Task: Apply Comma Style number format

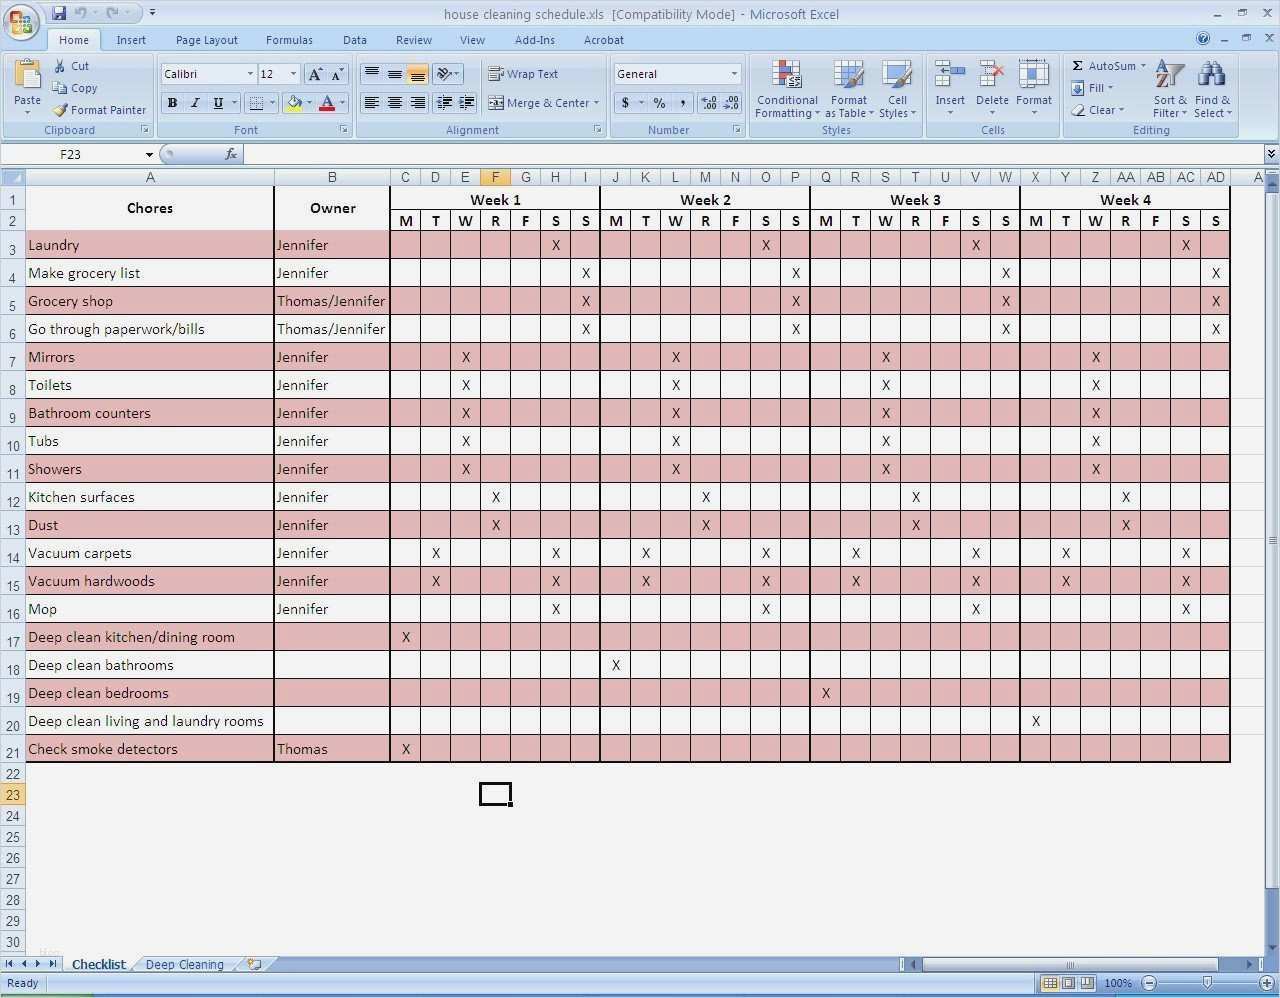Action: pyautogui.click(x=682, y=103)
